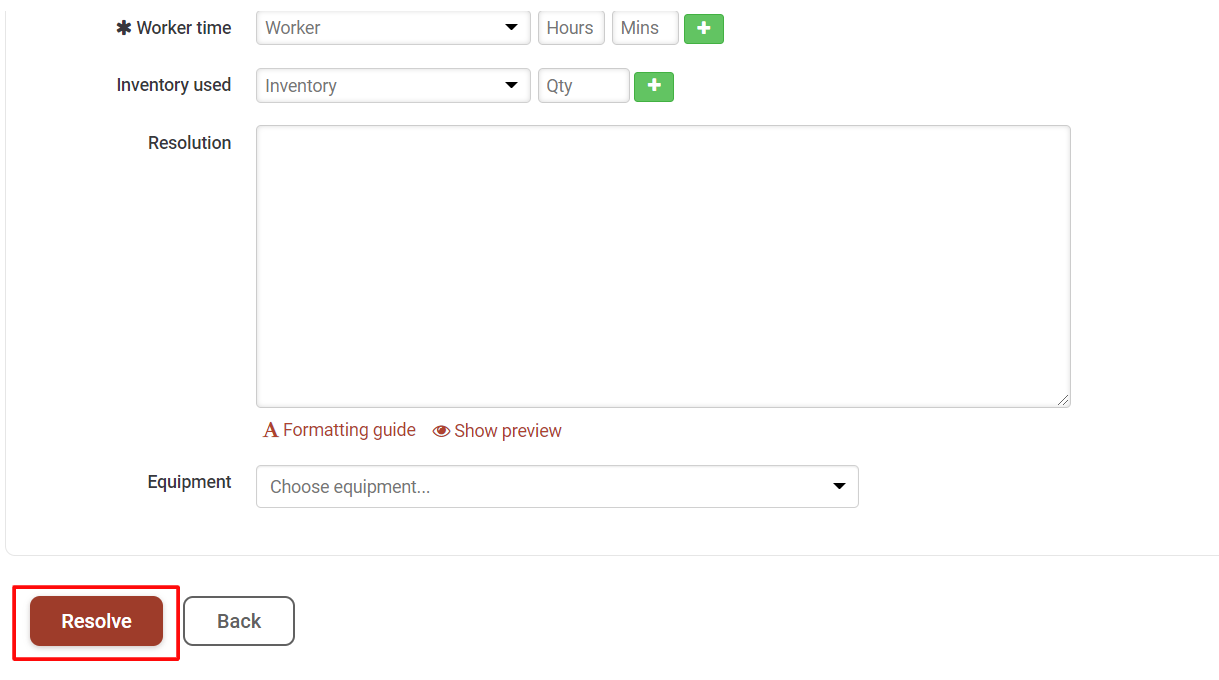Go back with the Back button
Viewport: 1219px width, 680px height.
[x=239, y=621]
